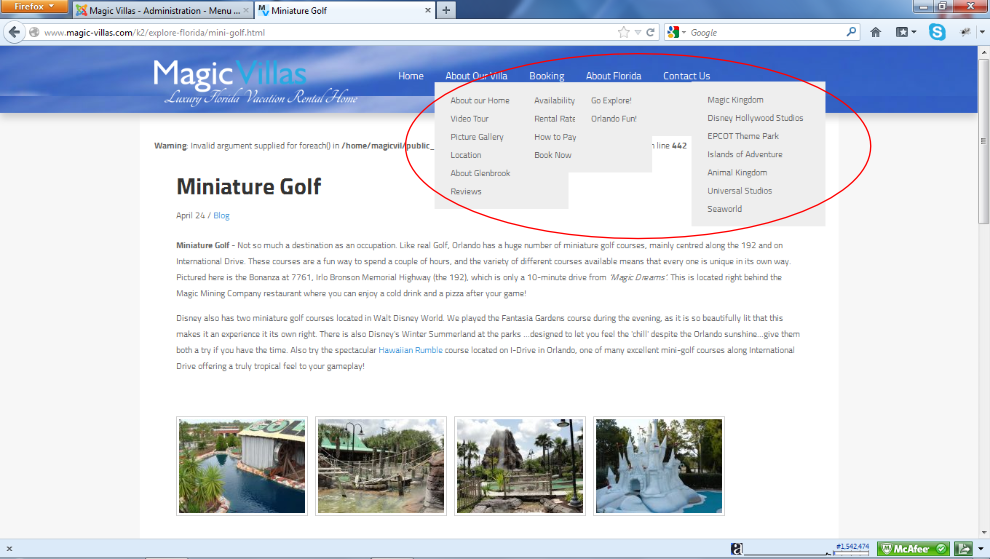
Task: Select Magic Kingdom submenu item
Action: (735, 100)
